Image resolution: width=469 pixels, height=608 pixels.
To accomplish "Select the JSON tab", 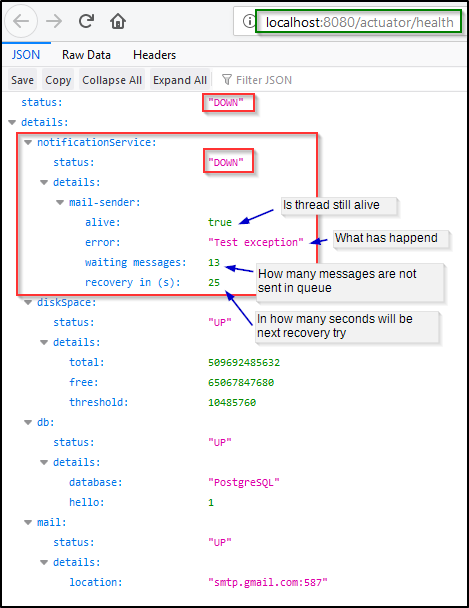I will pyautogui.click(x=26, y=55).
